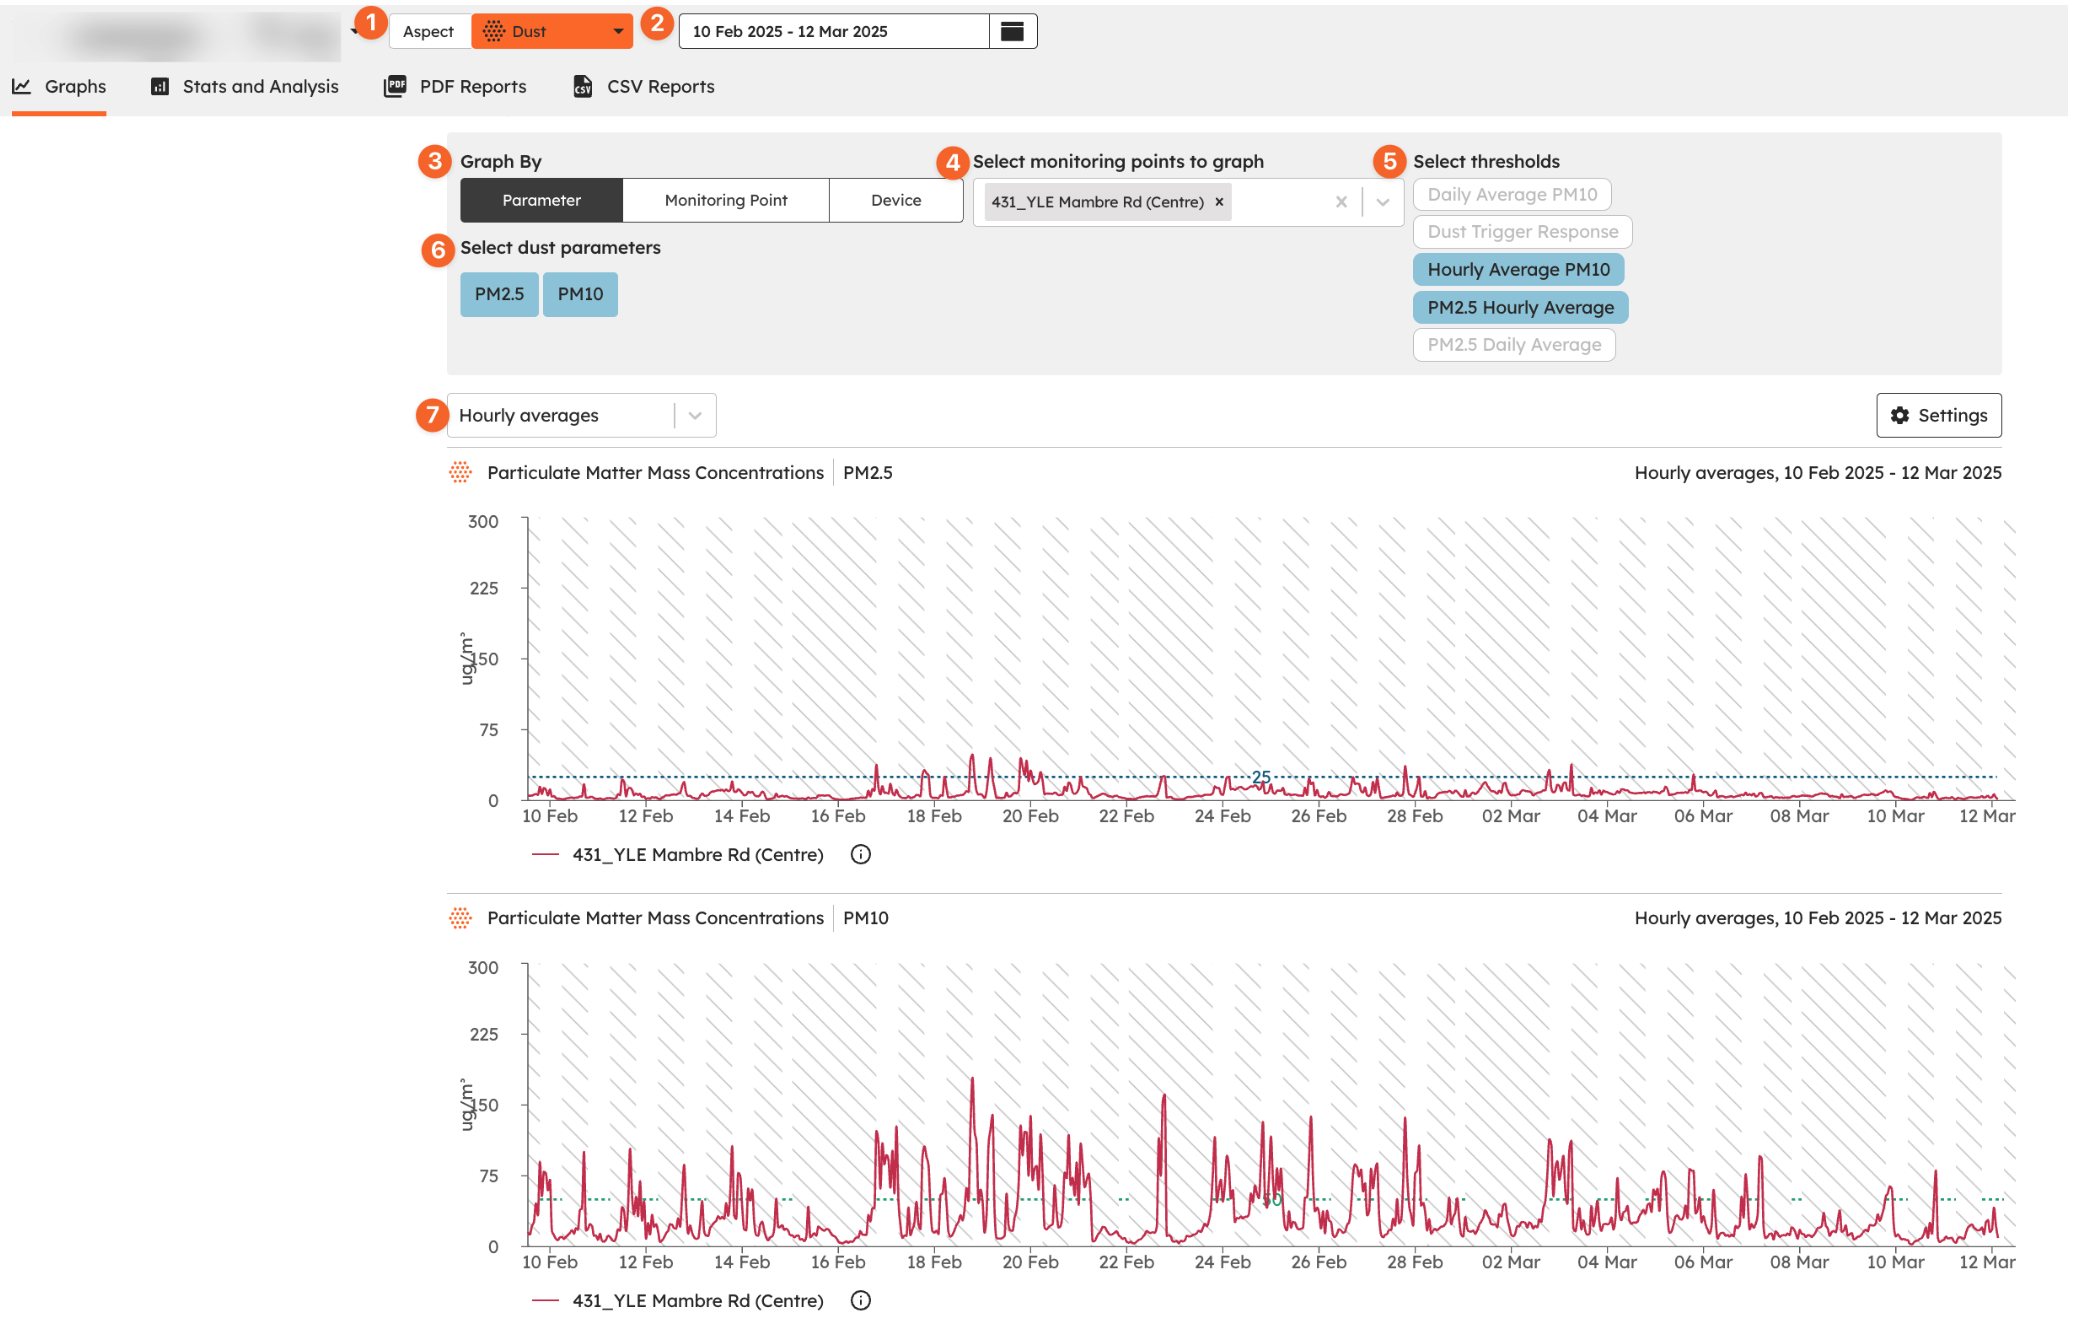Screen dimensions: 2080x1320
Task: Graph by Device
Action: 895,200
